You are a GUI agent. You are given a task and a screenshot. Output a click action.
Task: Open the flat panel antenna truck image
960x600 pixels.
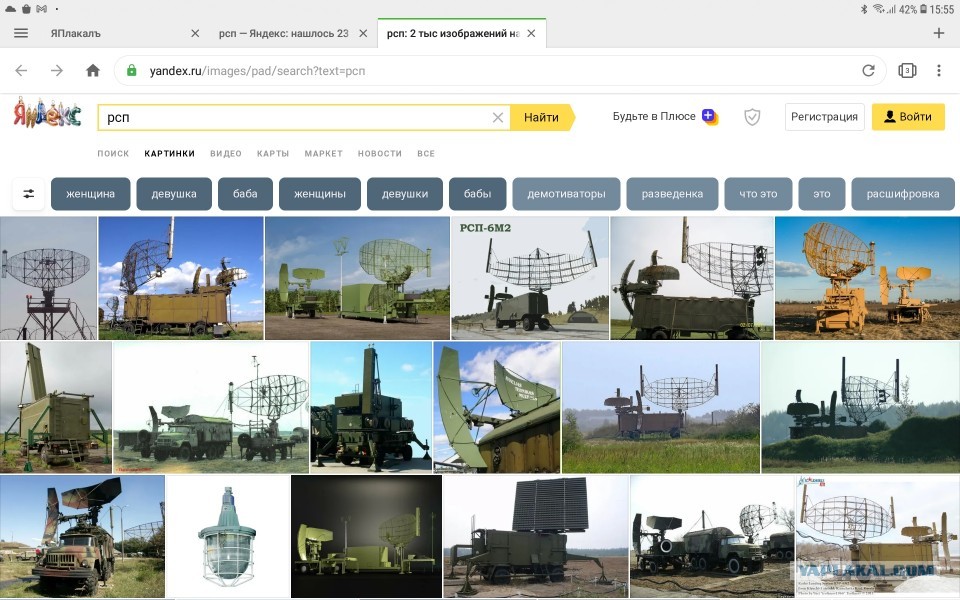[x=536, y=536]
